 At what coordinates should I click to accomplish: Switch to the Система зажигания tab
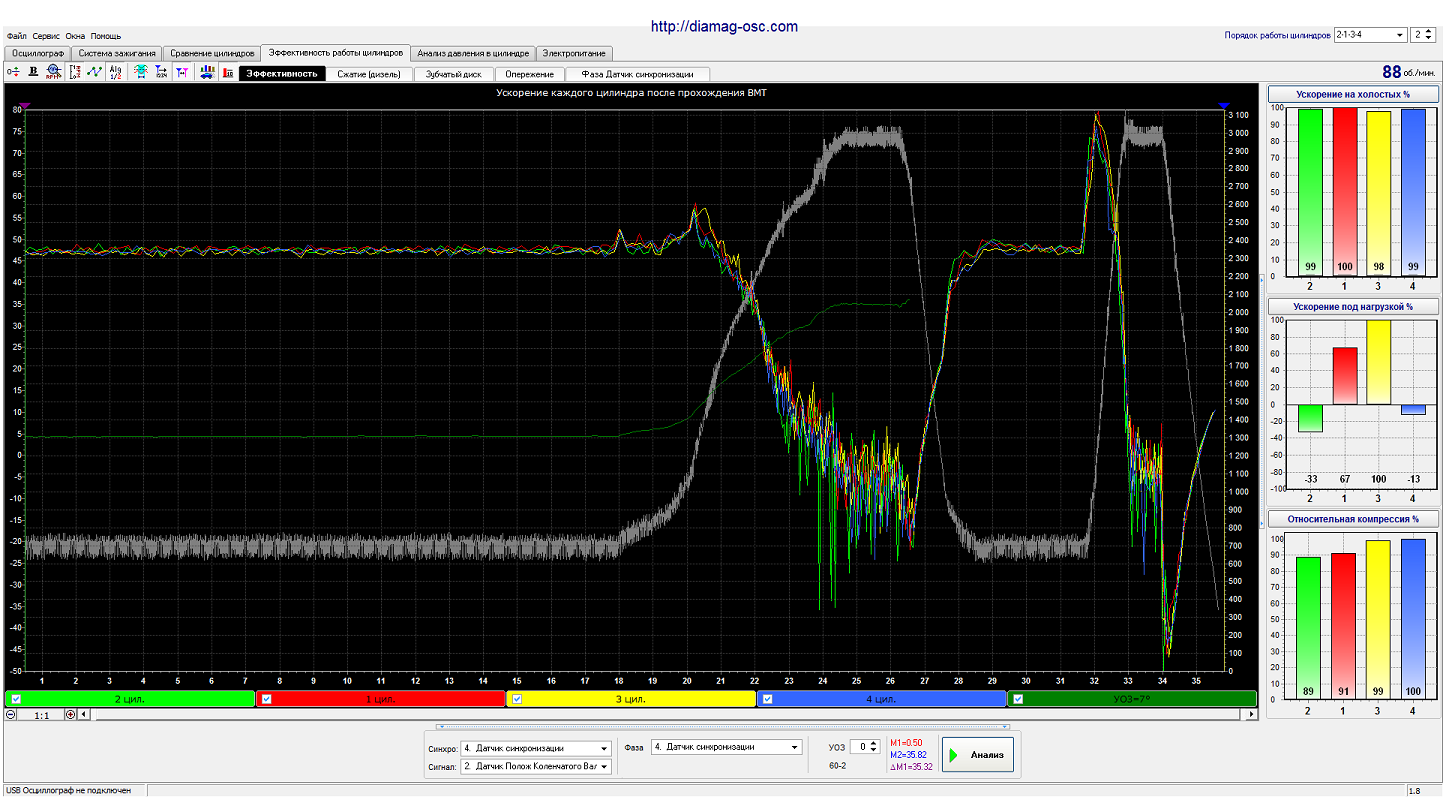[117, 53]
